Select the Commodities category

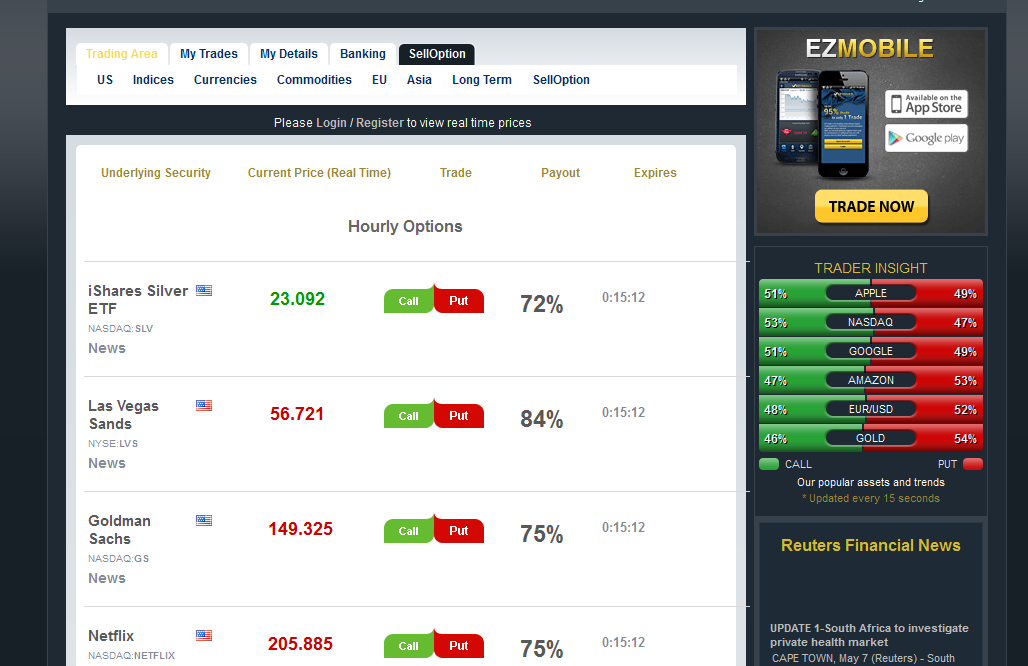(x=314, y=80)
